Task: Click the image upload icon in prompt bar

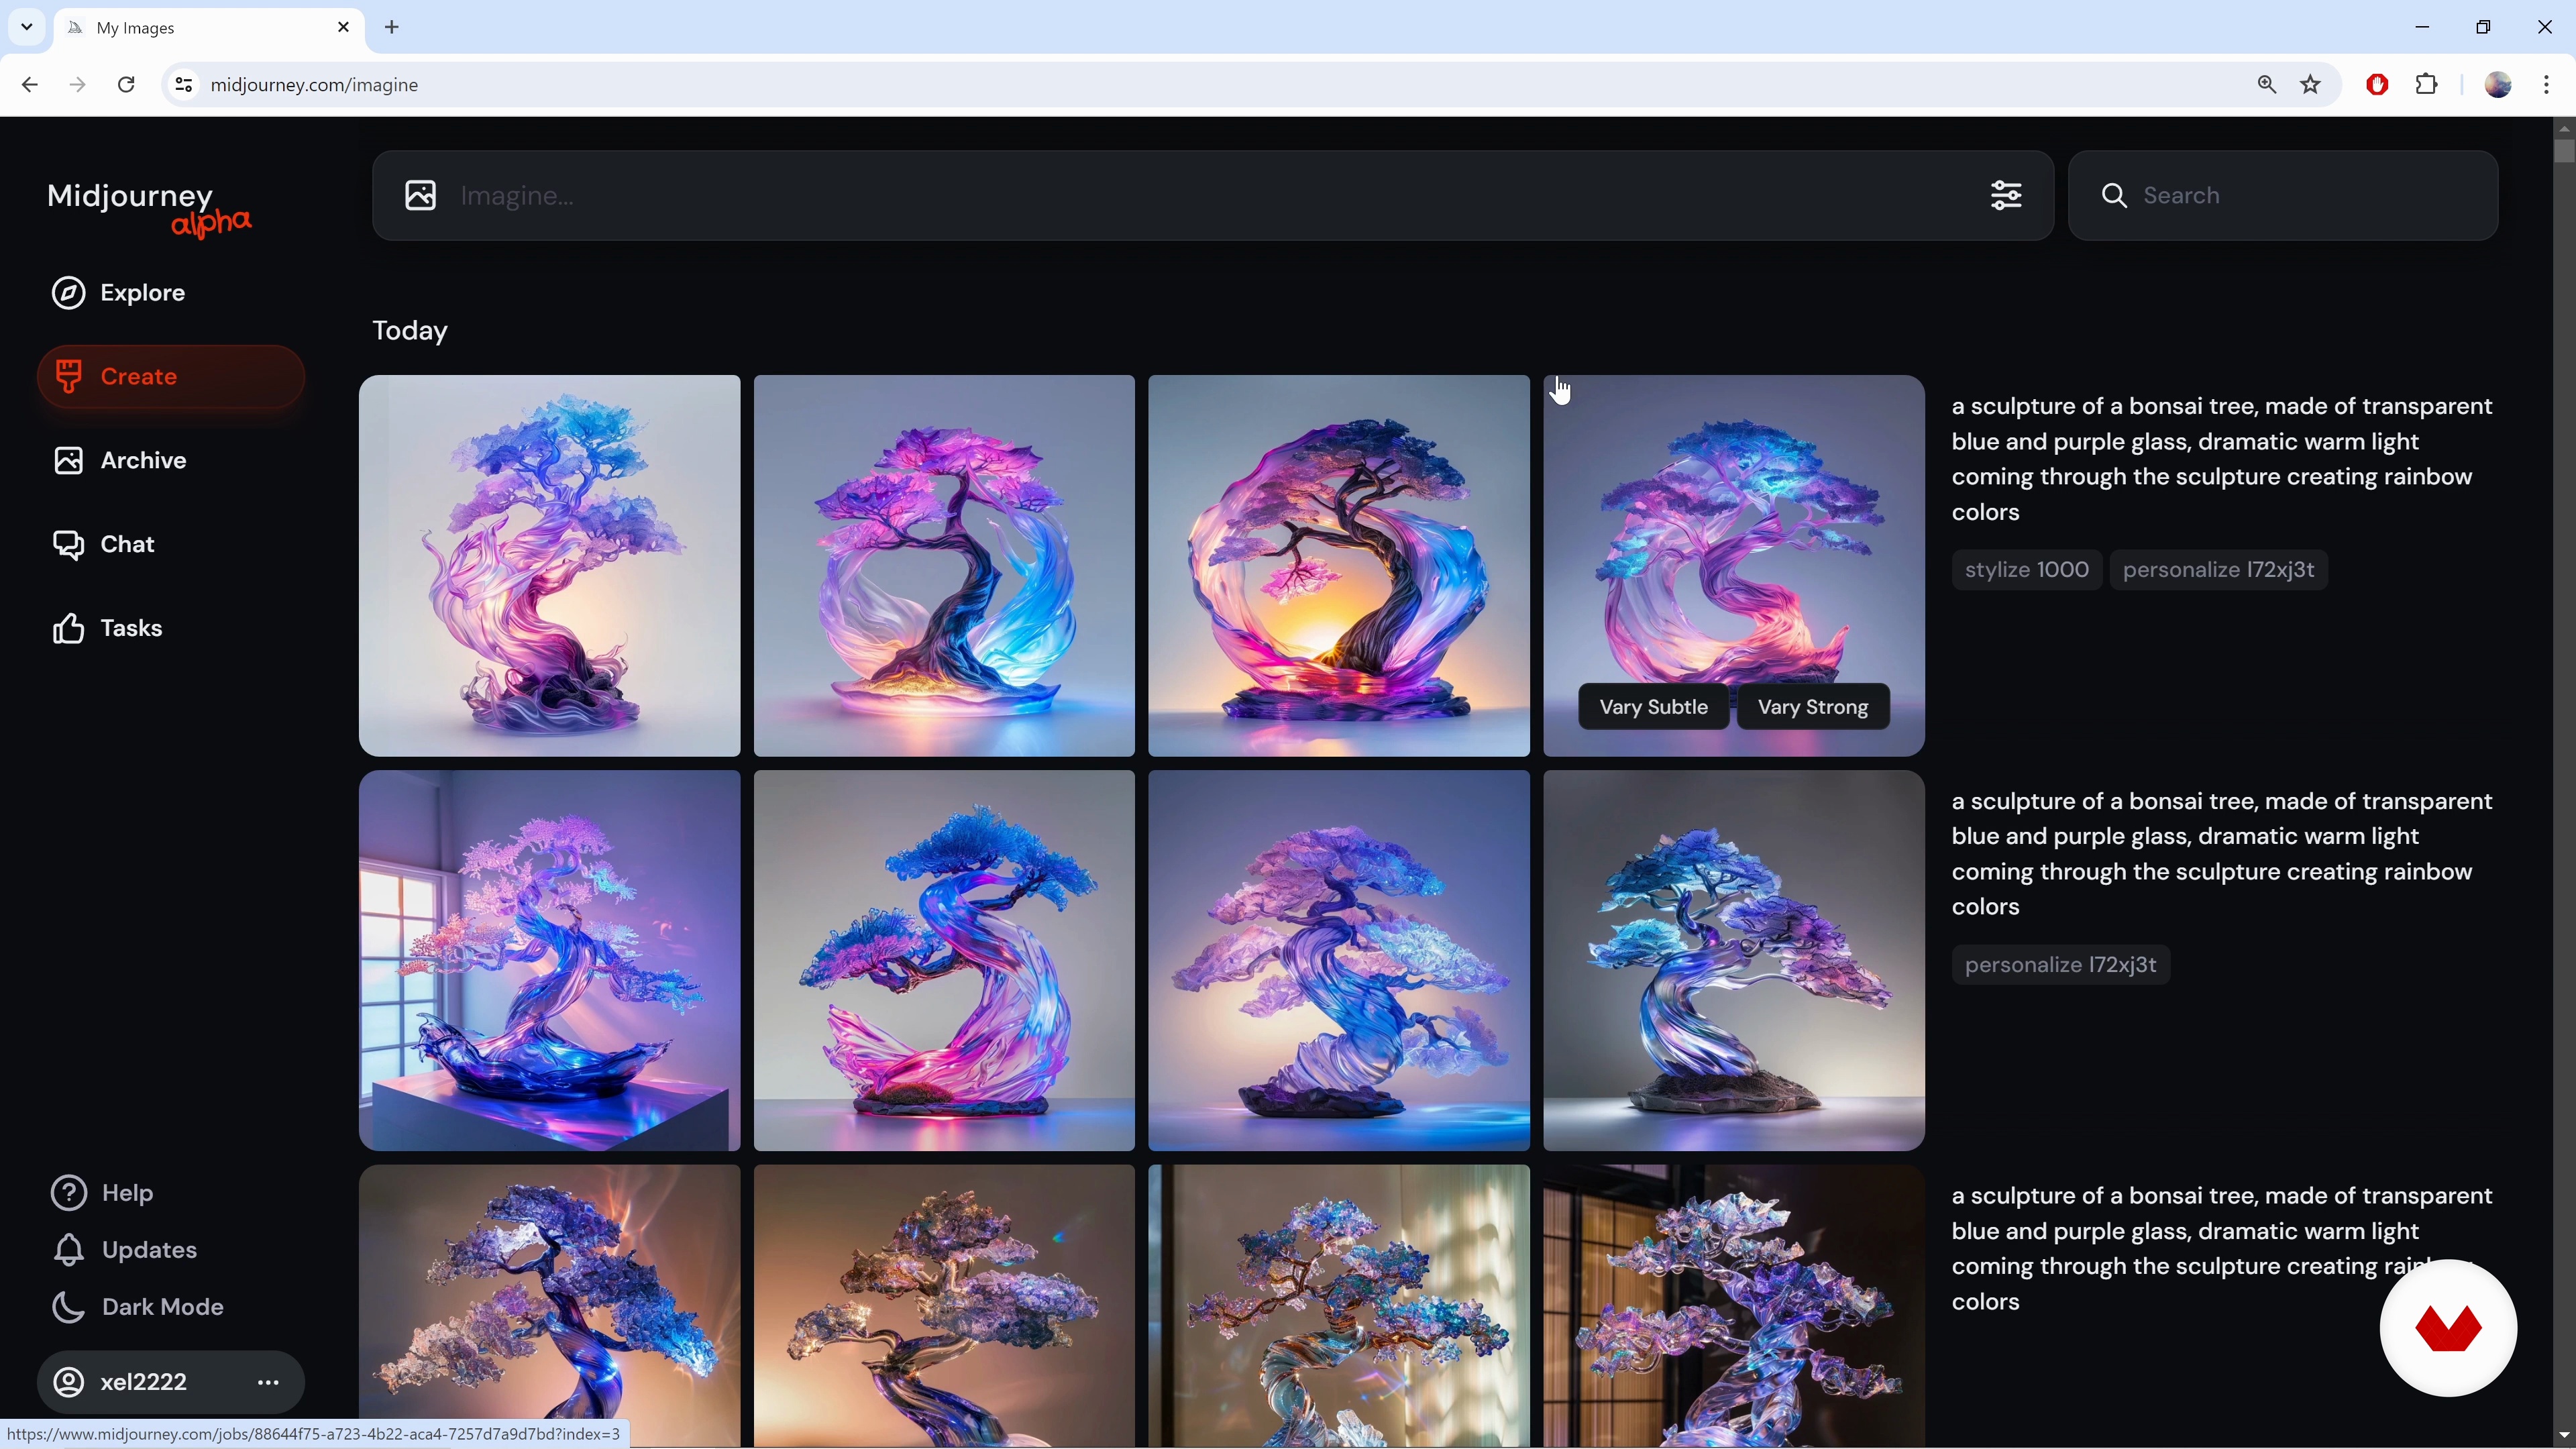Action: coord(421,196)
